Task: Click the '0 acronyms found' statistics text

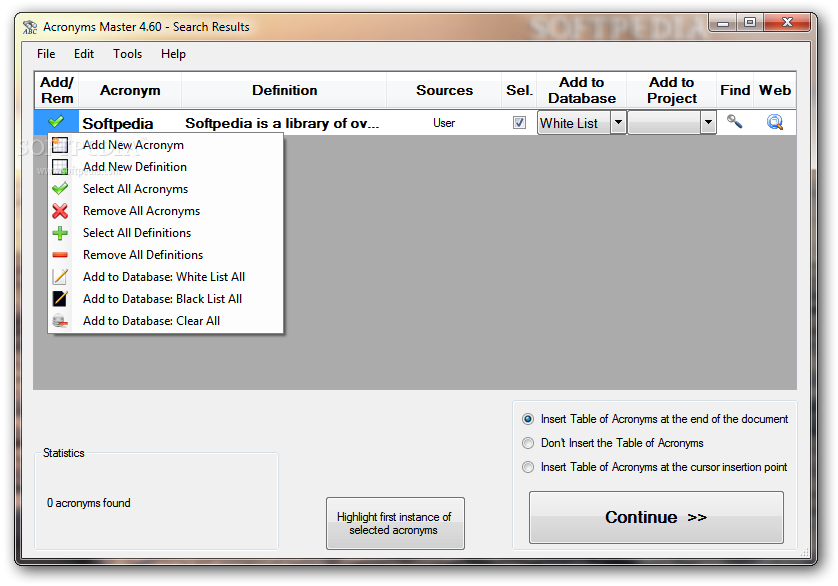Action: [89, 503]
